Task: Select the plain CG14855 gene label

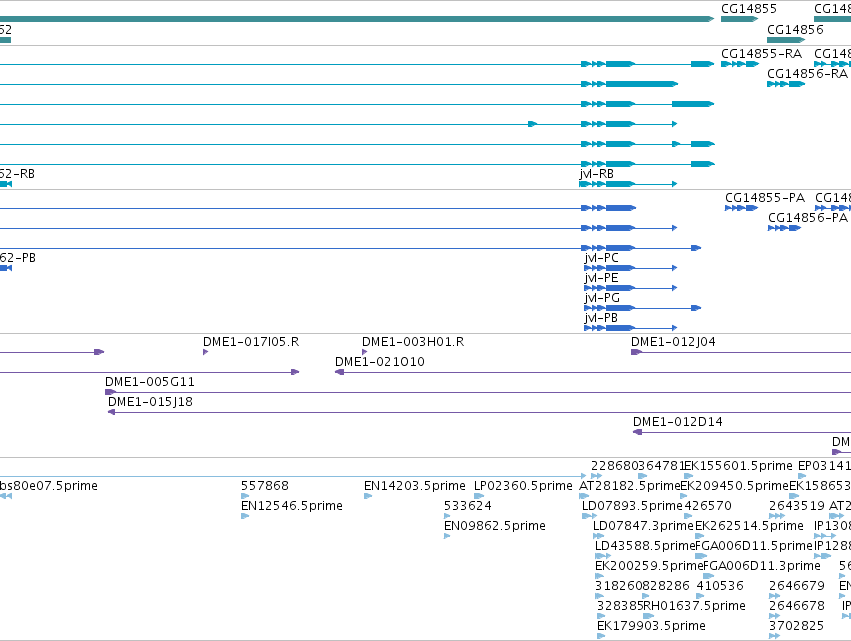Action: tap(748, 9)
